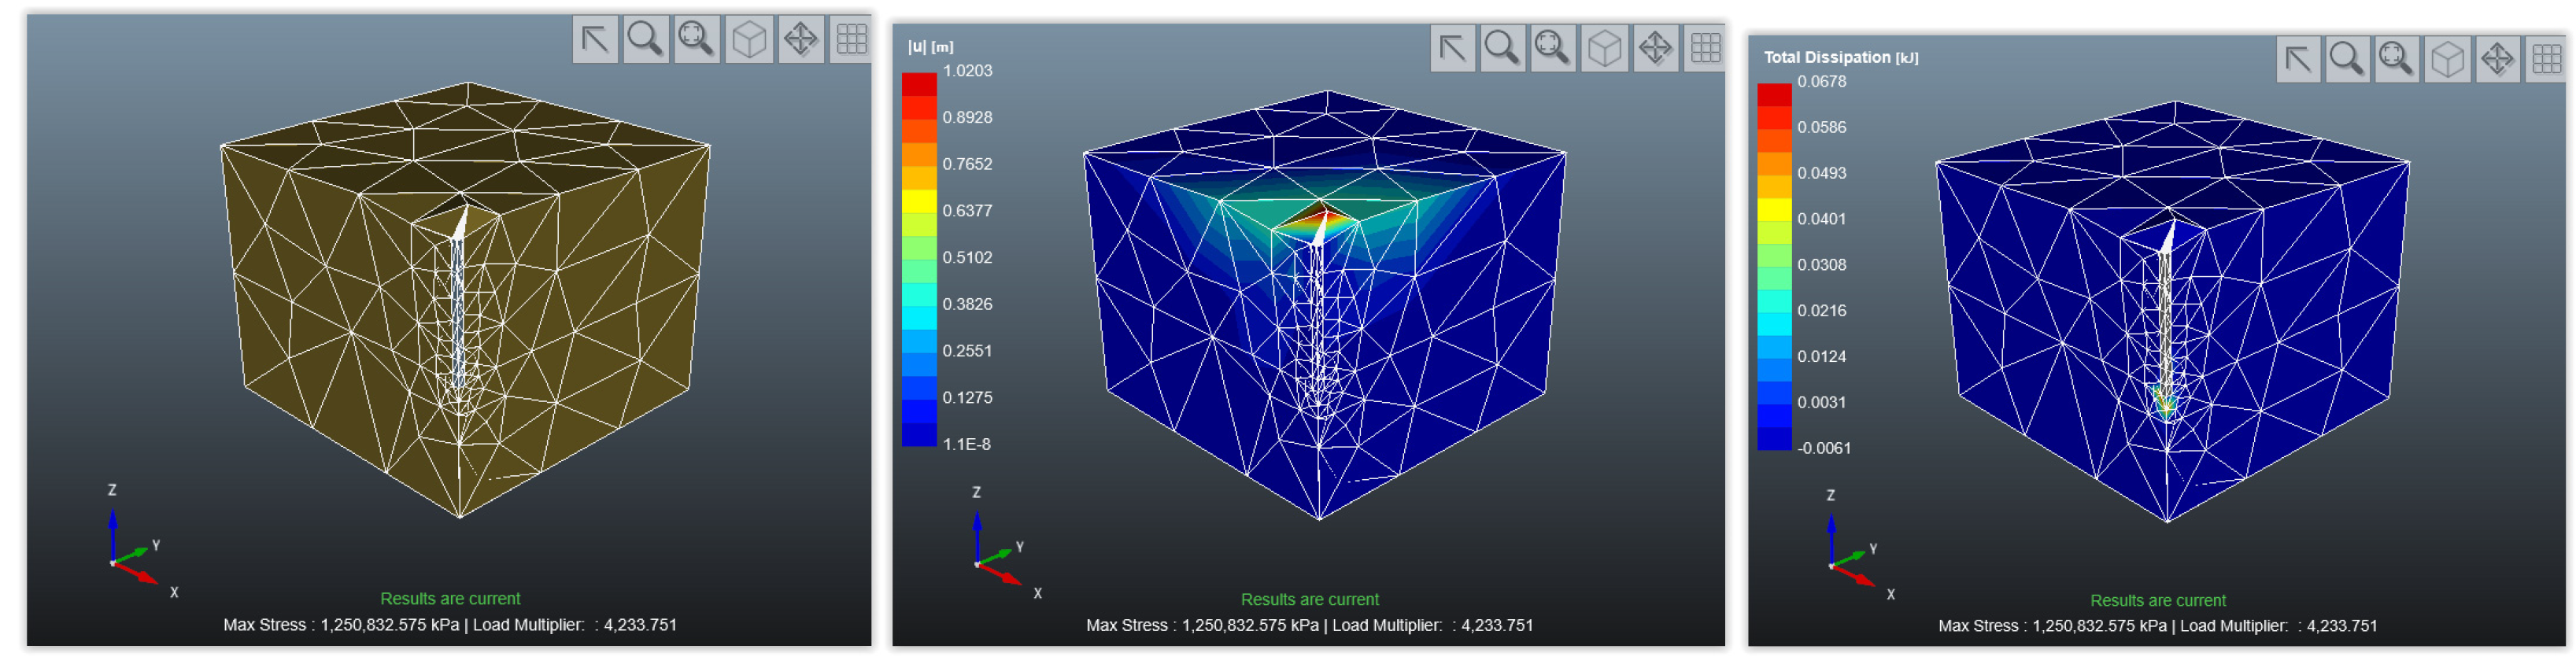Open the view cube in the |u| displacement viewport

point(1604,48)
